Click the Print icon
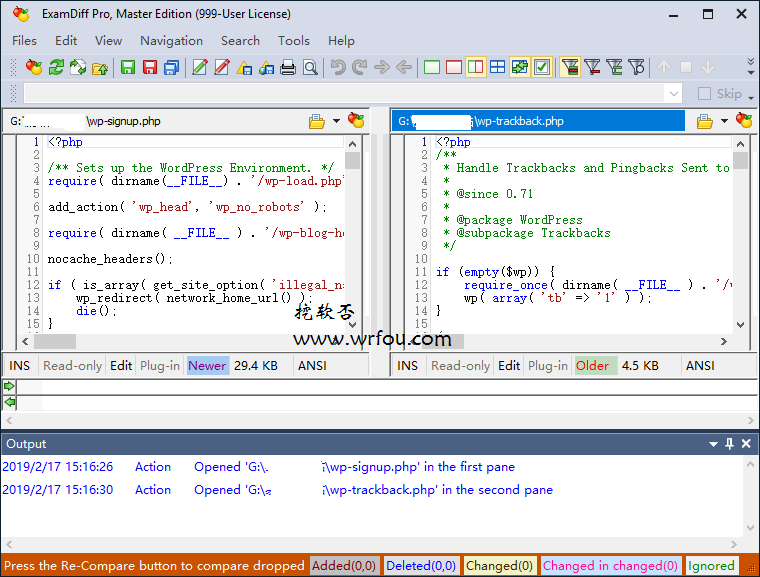The image size is (760, 577). 288,67
